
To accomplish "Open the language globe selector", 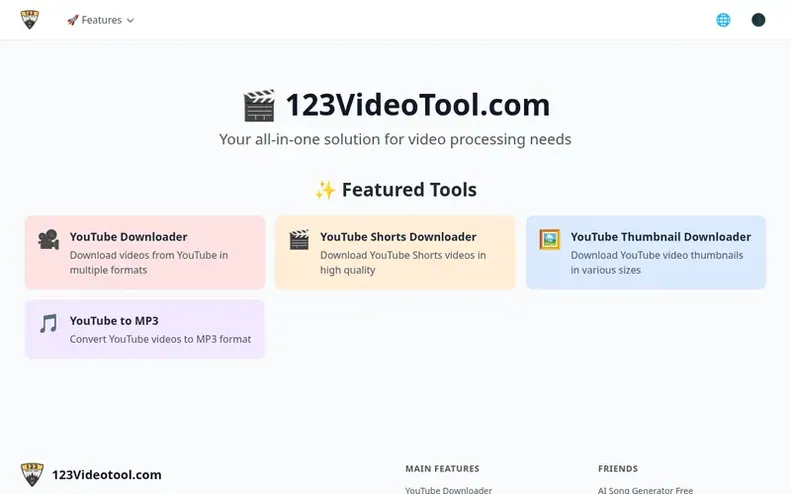I will pos(723,20).
